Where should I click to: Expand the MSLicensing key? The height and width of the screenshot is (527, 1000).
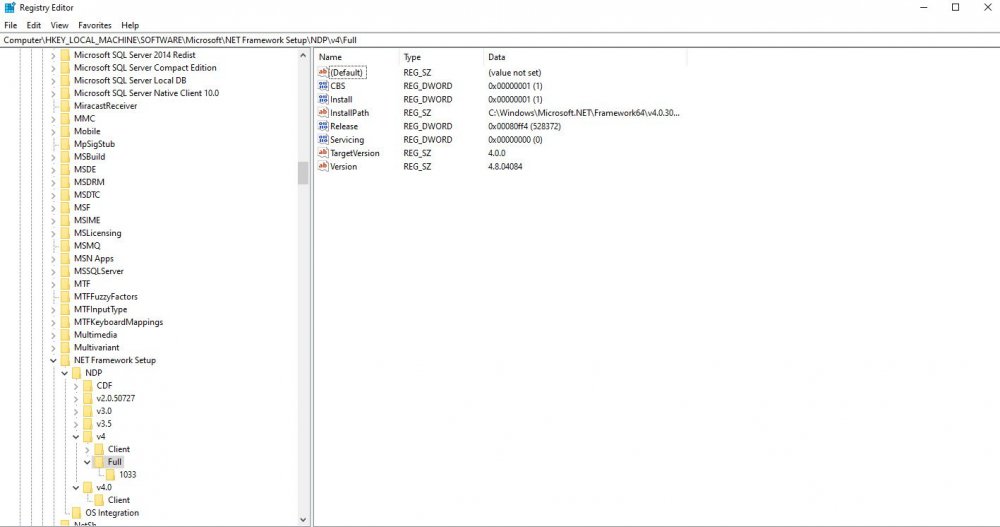click(x=54, y=234)
